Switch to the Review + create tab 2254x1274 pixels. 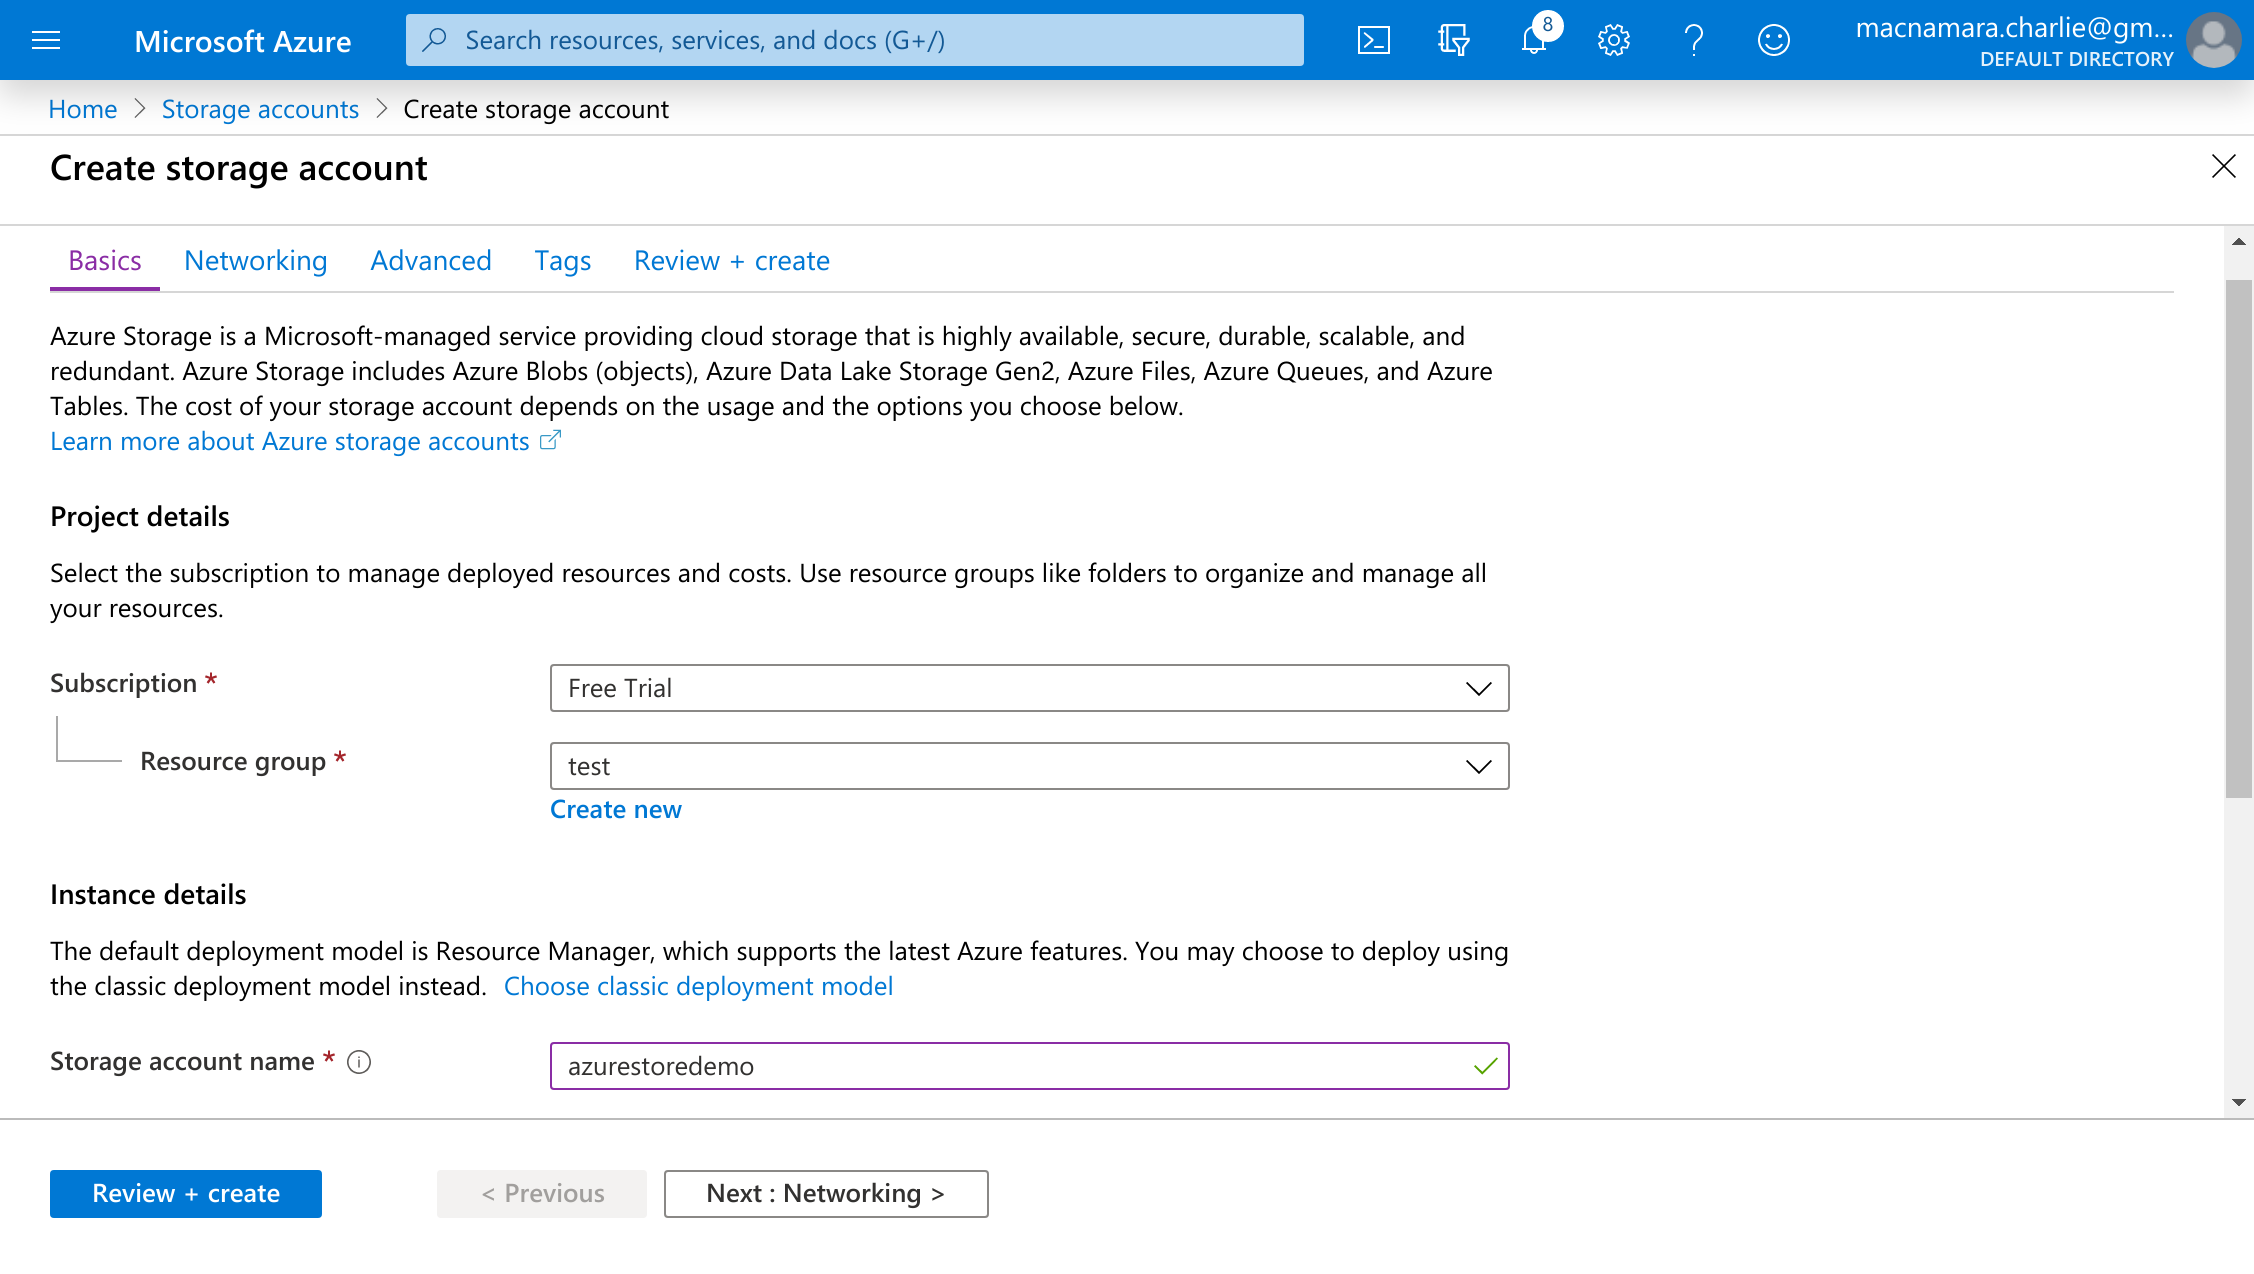click(732, 260)
